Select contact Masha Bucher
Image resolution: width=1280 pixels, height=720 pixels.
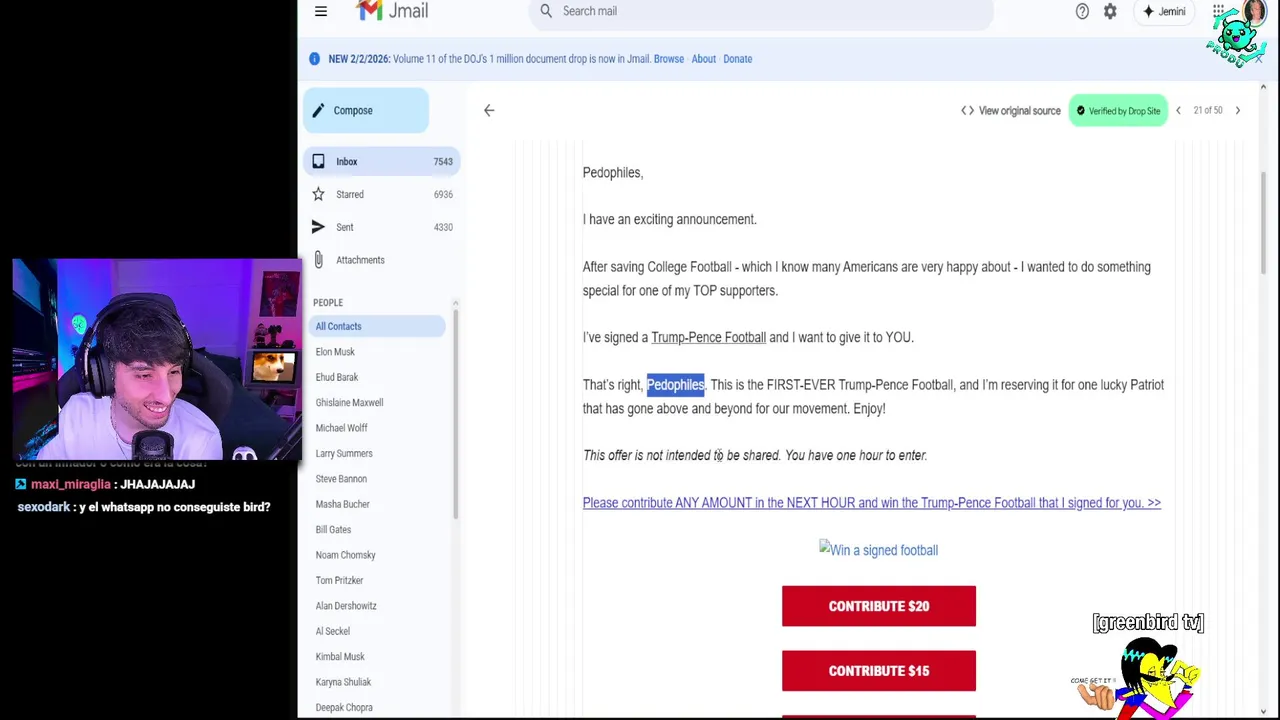tap(342, 504)
